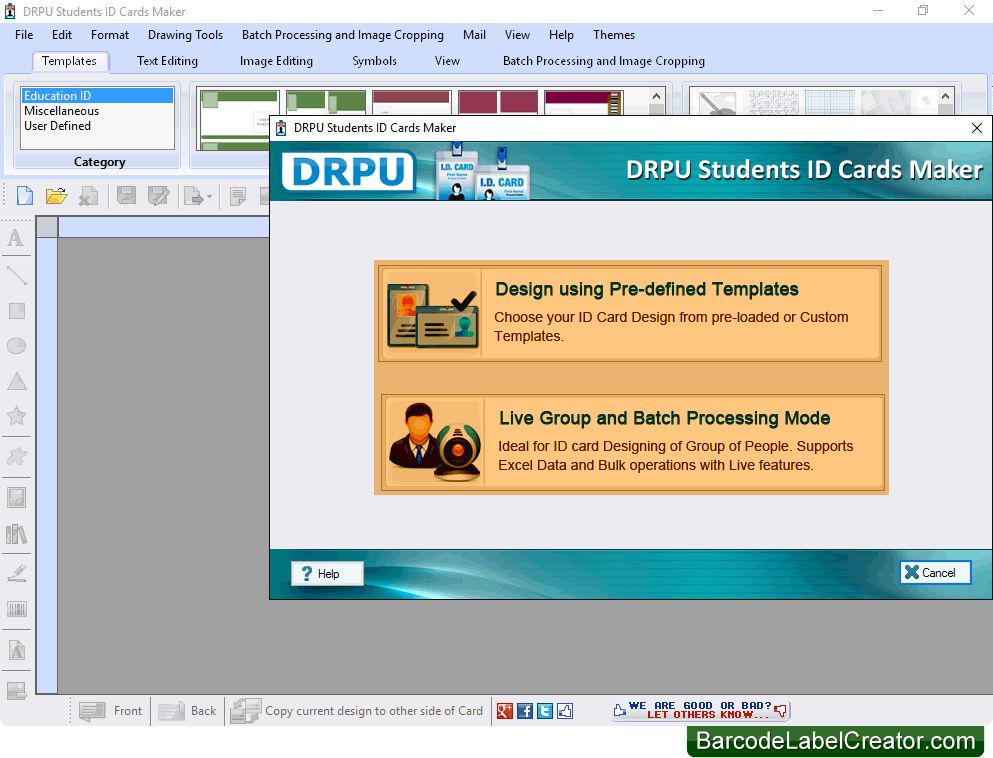
Task: Select the Signature pen tool
Action: [x=16, y=573]
